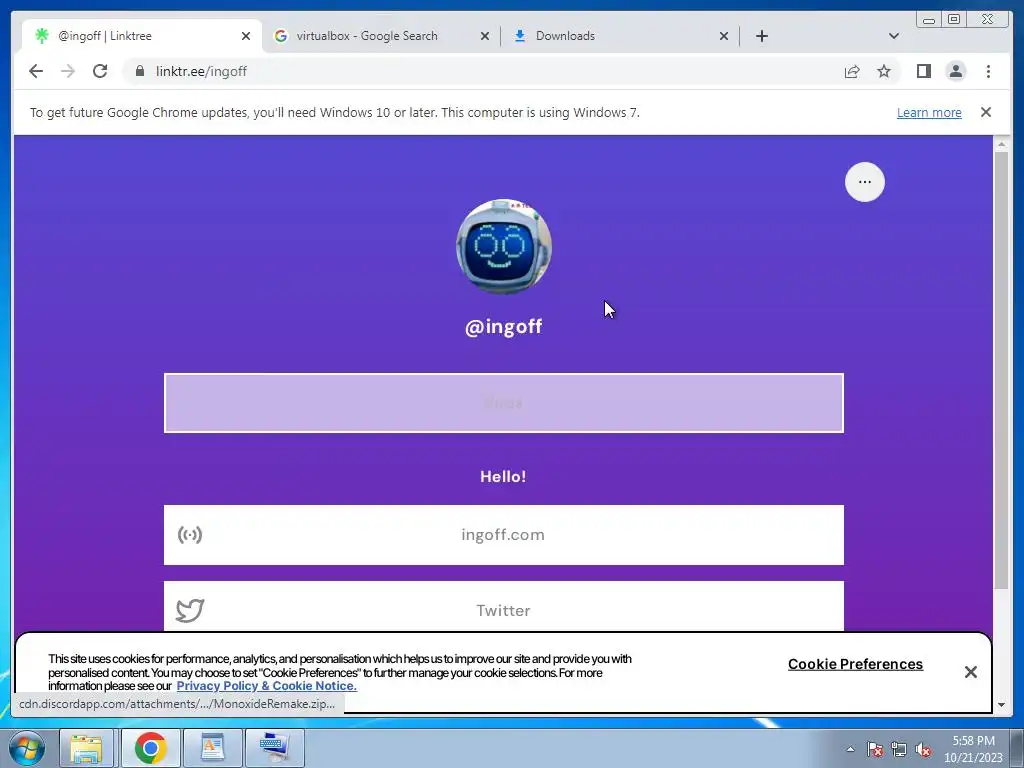Screen dimensions: 1024x768
Task: Open the Chrome profile avatar menu
Action: [x=955, y=71]
